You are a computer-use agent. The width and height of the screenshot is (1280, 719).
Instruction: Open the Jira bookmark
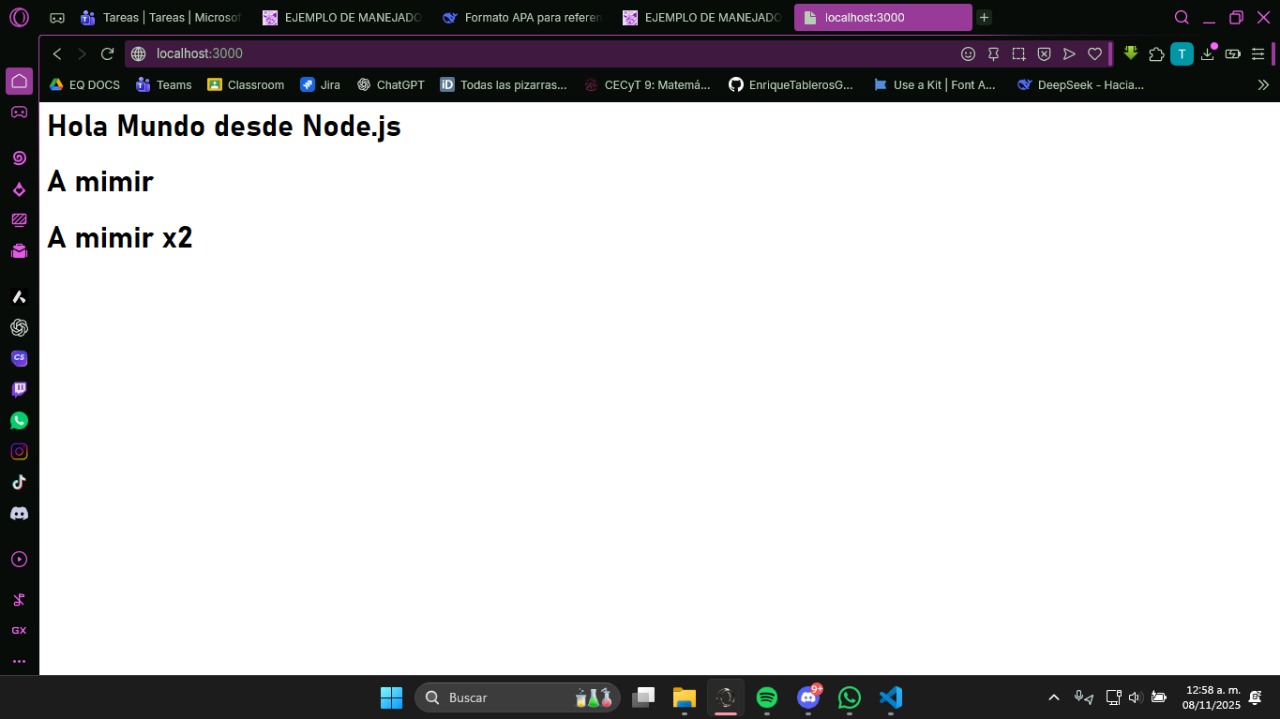pyautogui.click(x=320, y=85)
